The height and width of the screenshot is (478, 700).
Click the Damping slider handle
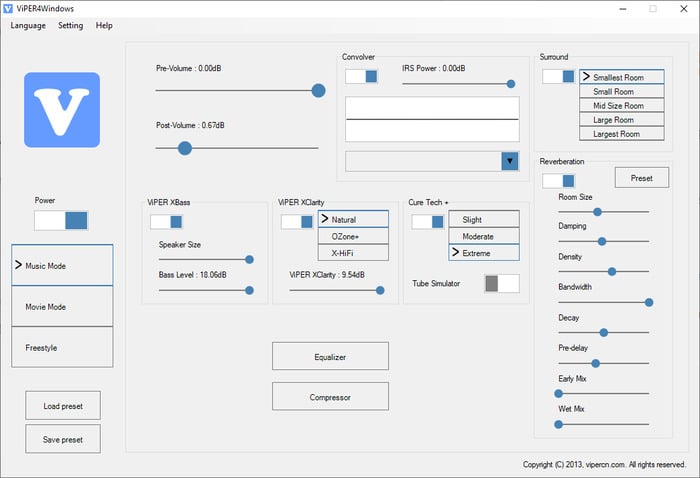point(602,241)
